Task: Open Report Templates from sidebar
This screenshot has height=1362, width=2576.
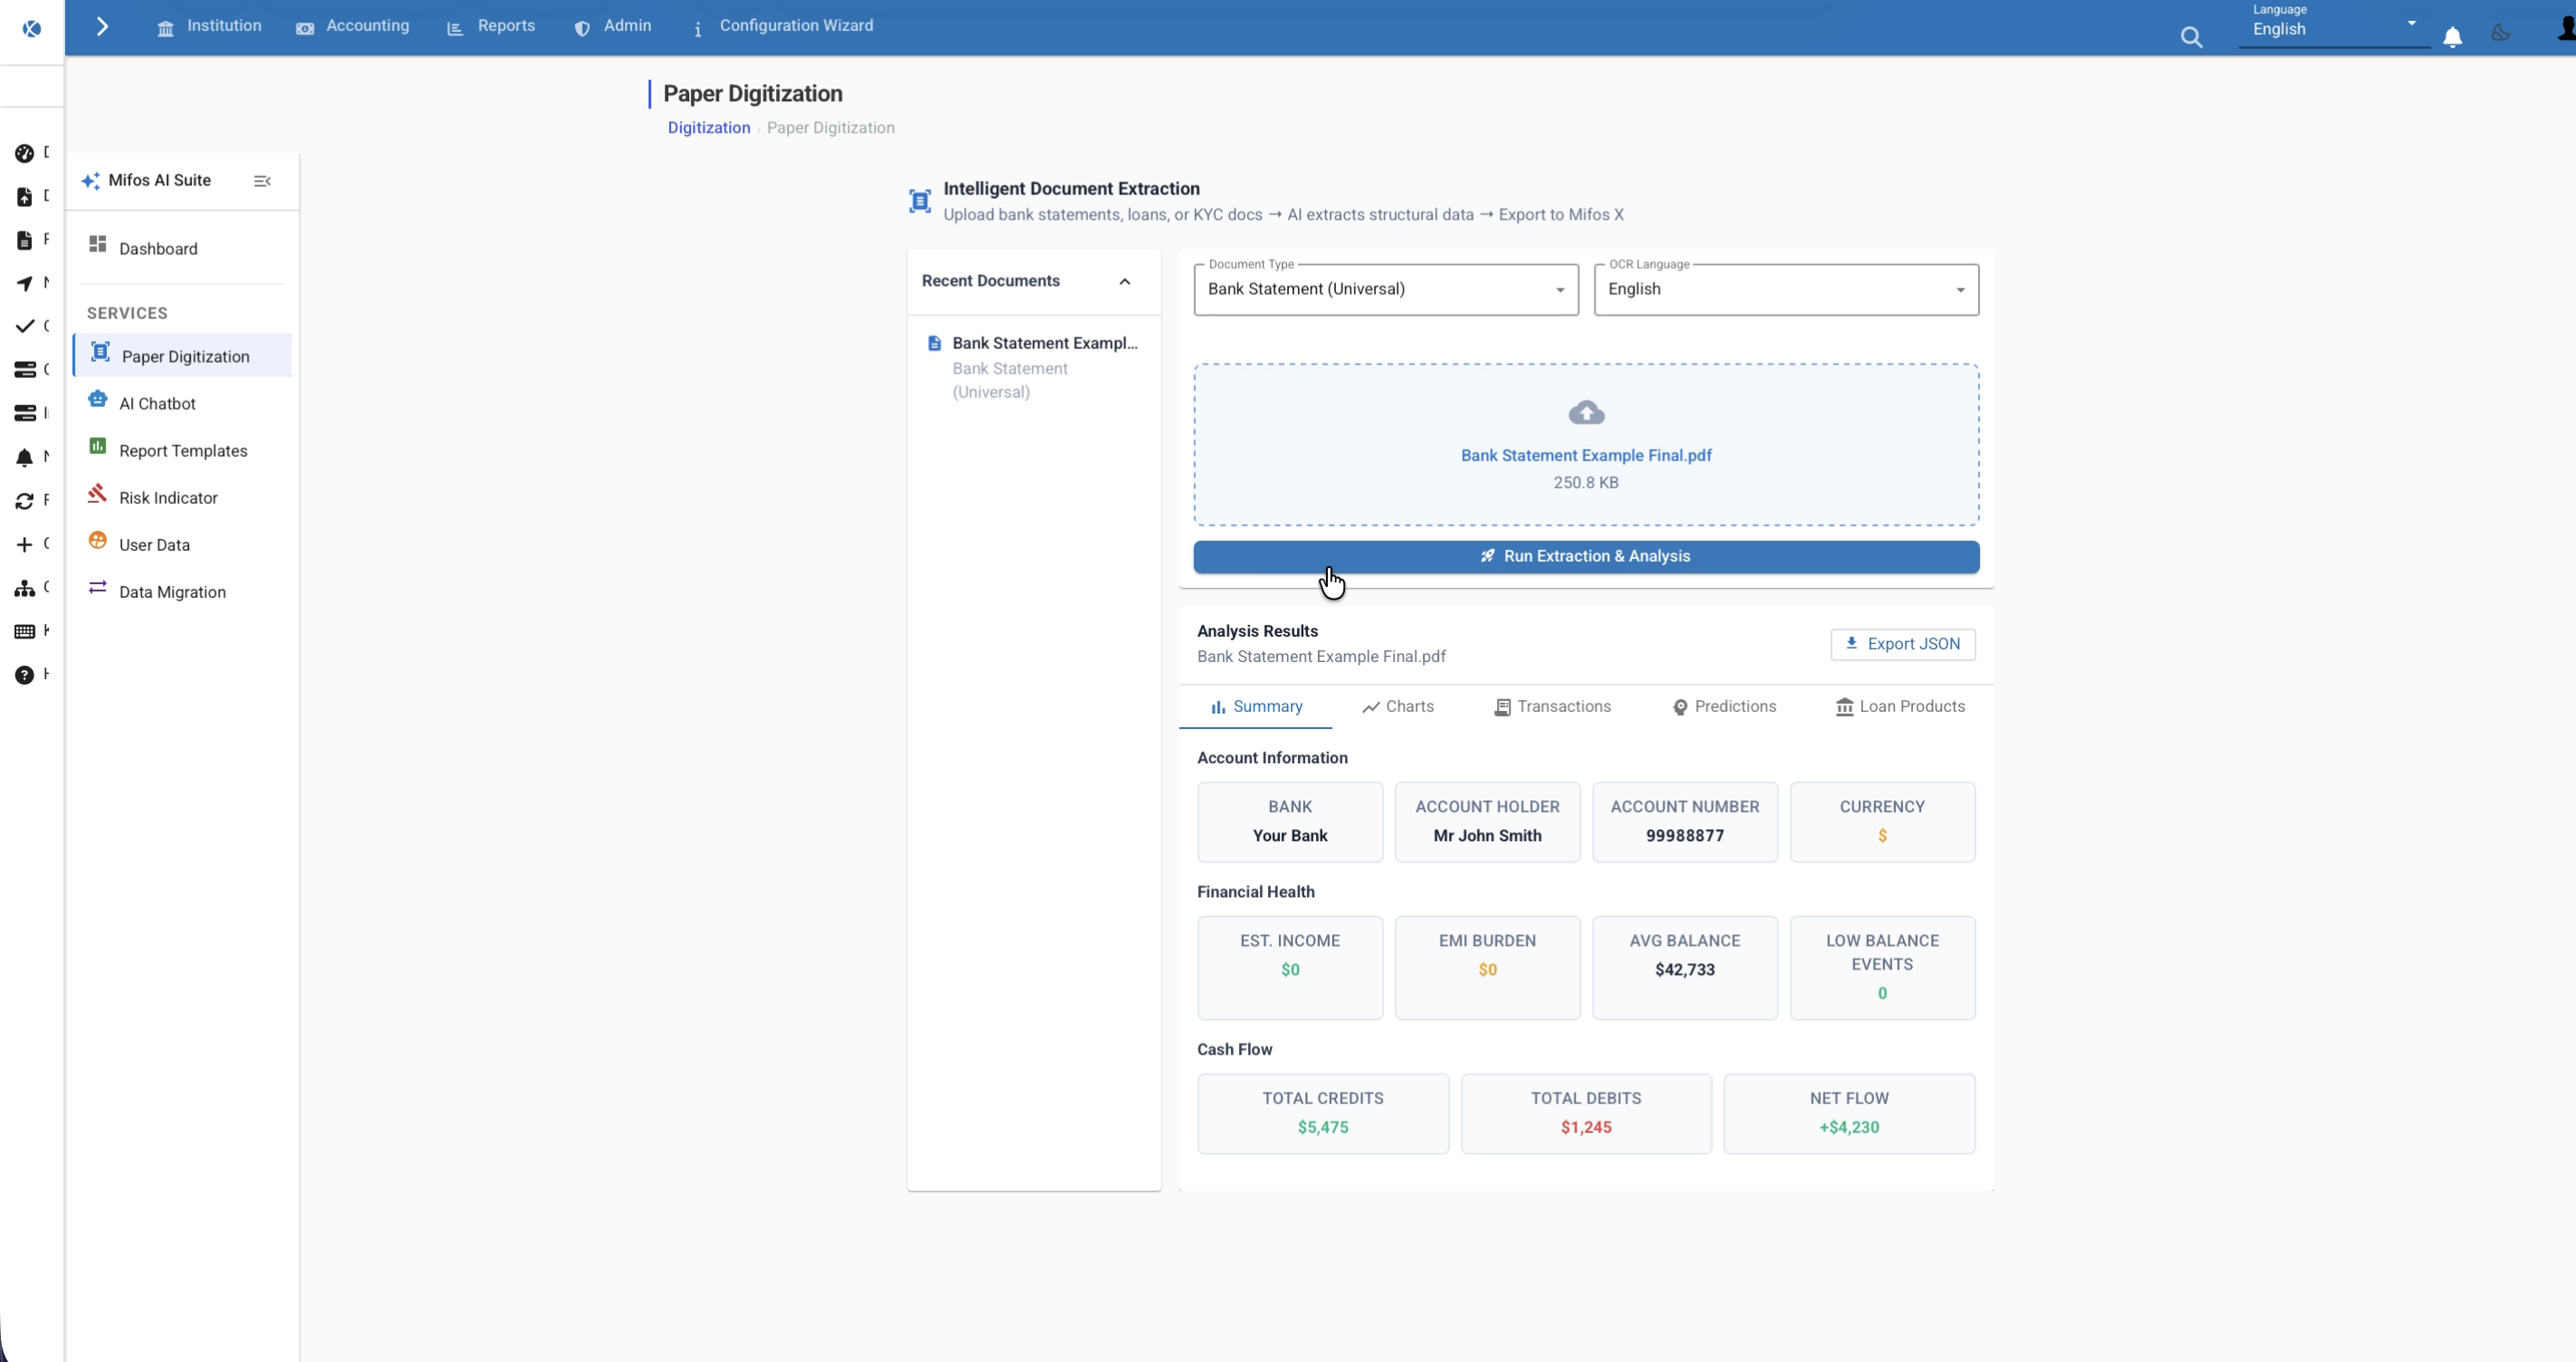Action: pos(182,450)
